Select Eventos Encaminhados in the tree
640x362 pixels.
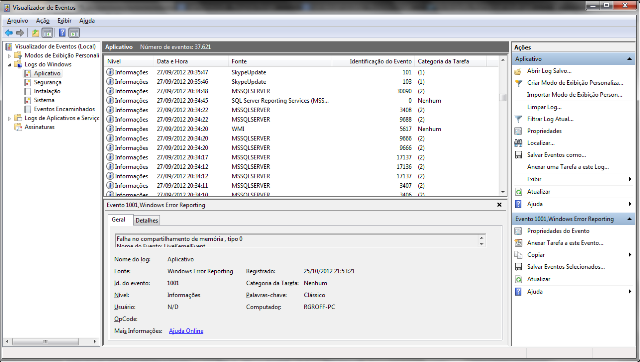pyautogui.click(x=64, y=109)
